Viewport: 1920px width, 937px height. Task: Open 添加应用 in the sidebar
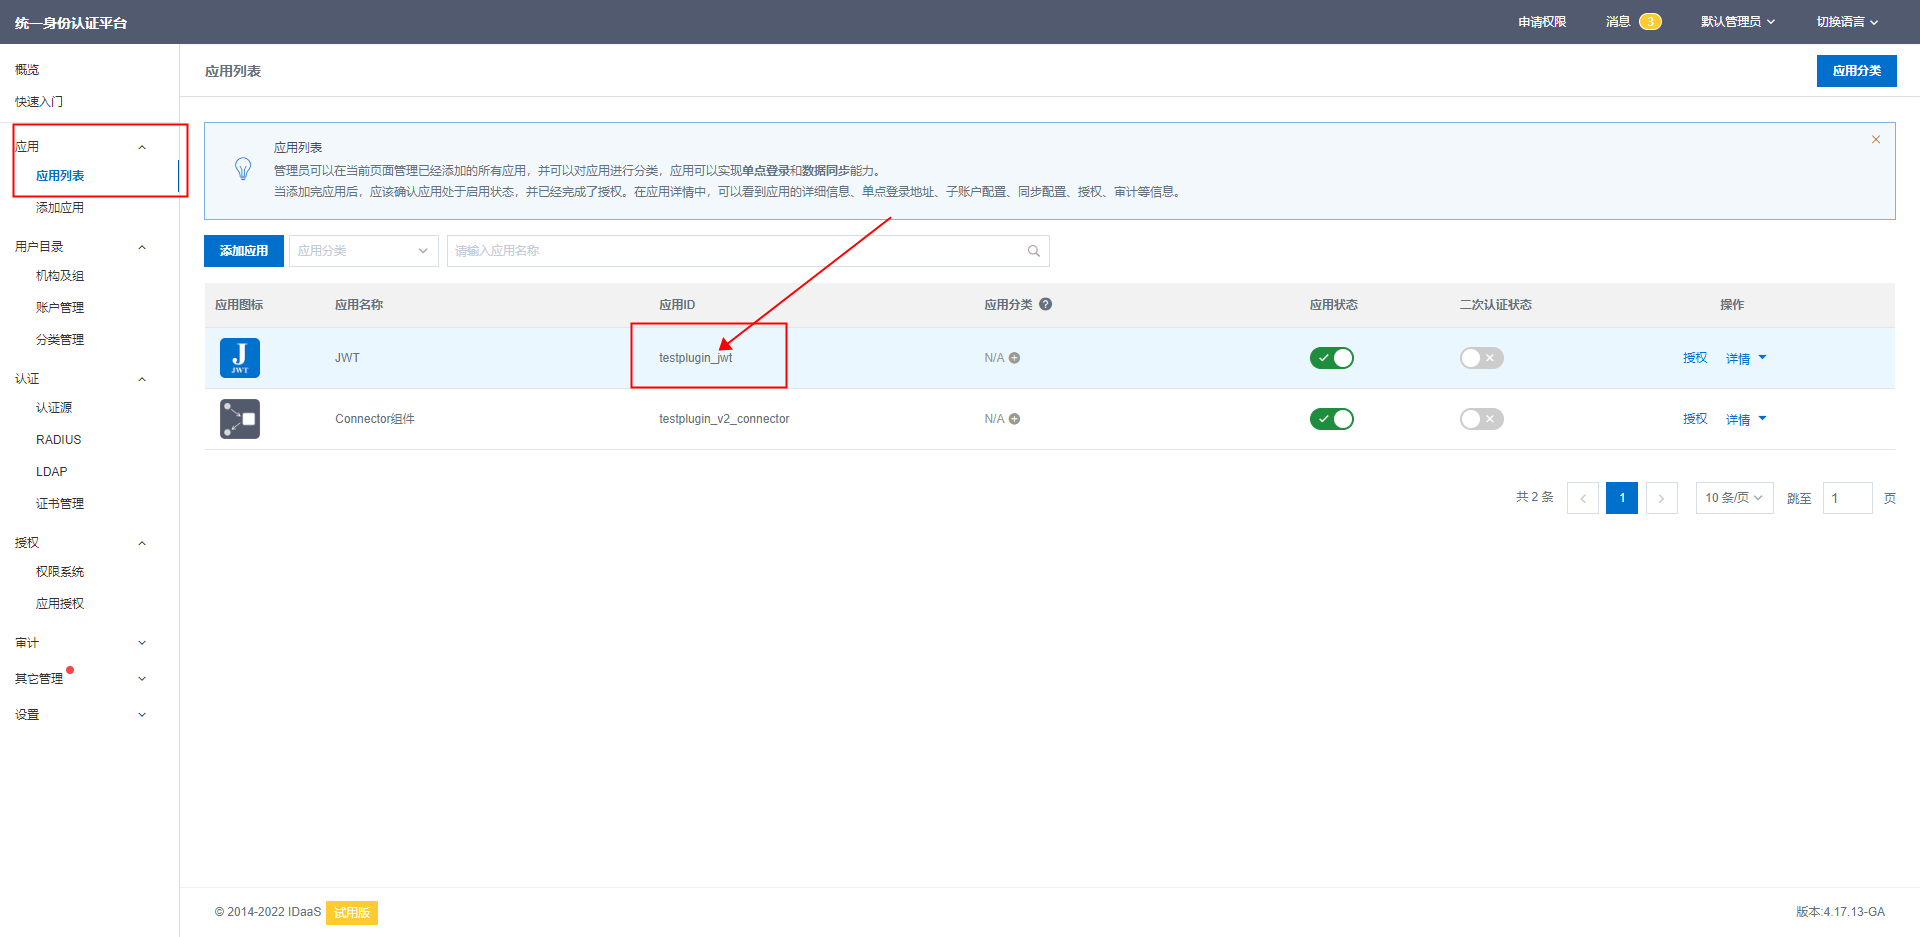(60, 208)
